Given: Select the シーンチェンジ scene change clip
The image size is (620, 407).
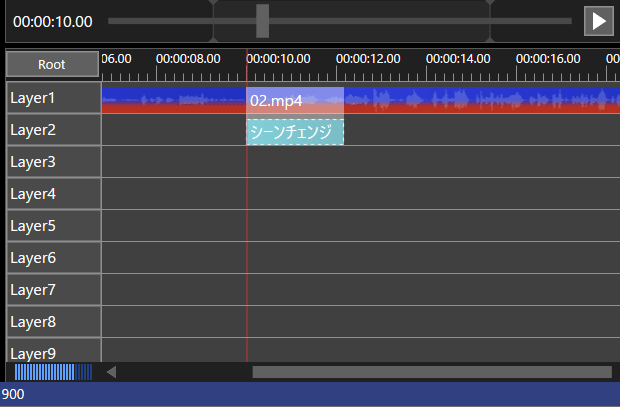Looking at the screenshot, I should 295,131.
